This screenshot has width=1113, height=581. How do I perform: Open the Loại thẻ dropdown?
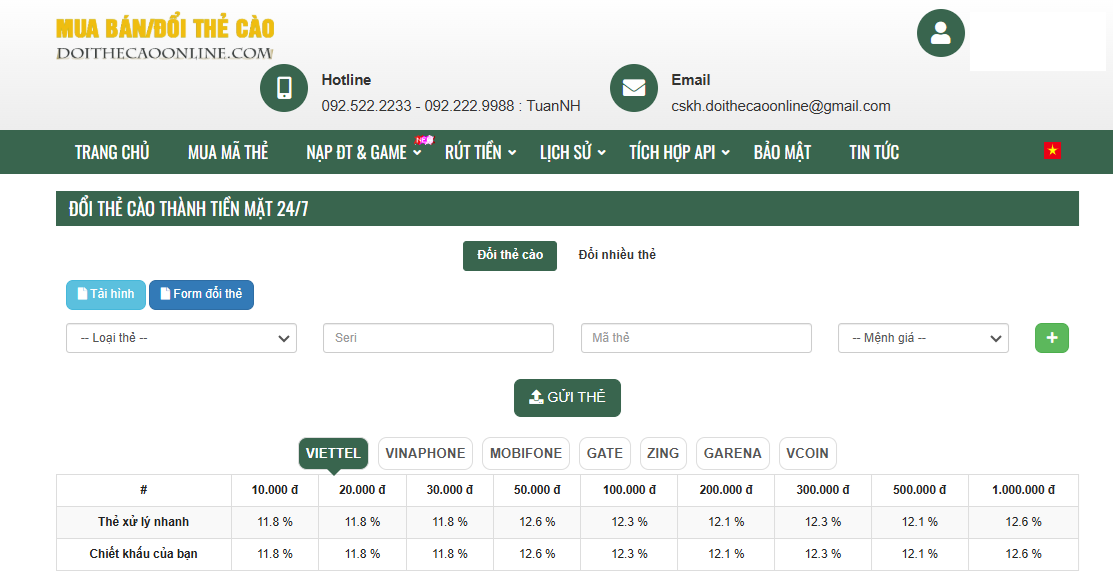pos(181,338)
